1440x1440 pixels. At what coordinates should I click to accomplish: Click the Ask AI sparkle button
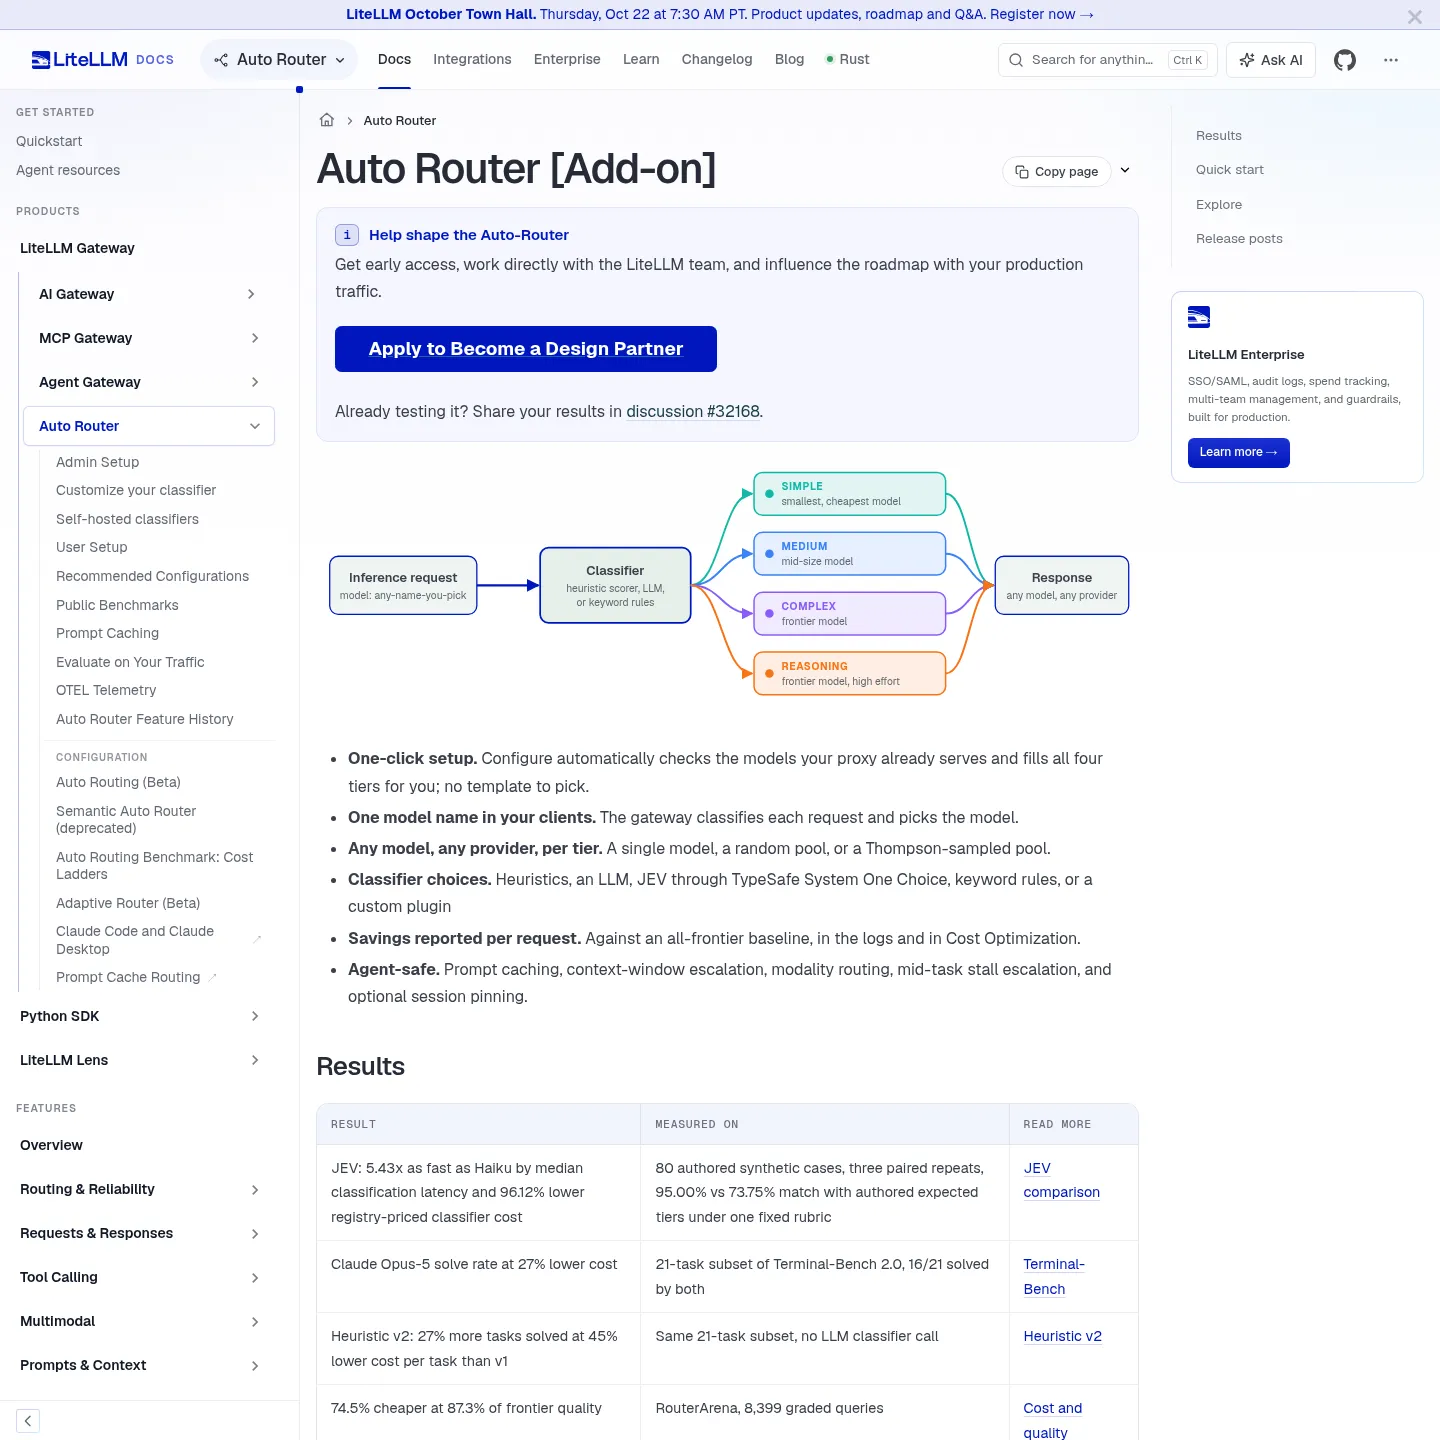pyautogui.click(x=1271, y=60)
